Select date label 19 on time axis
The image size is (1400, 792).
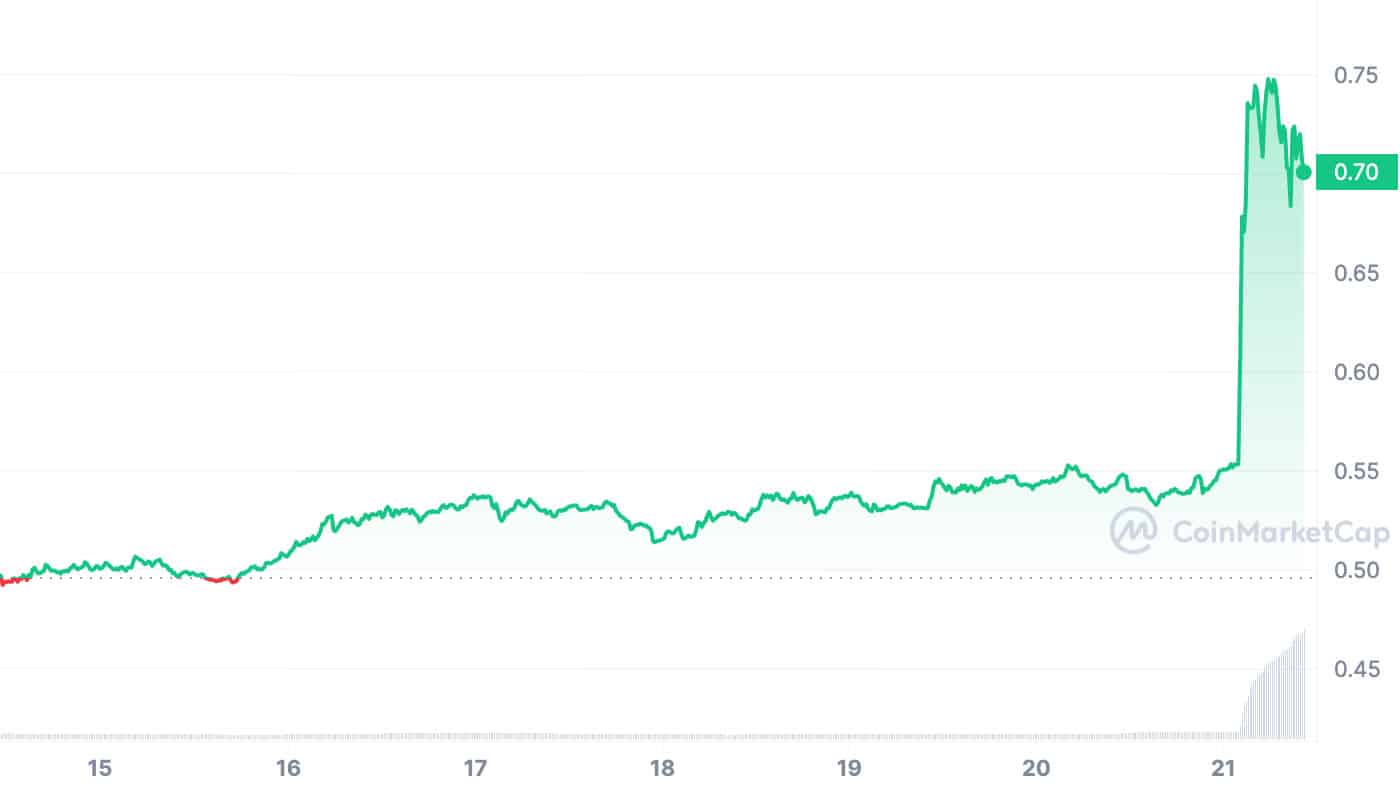849,768
